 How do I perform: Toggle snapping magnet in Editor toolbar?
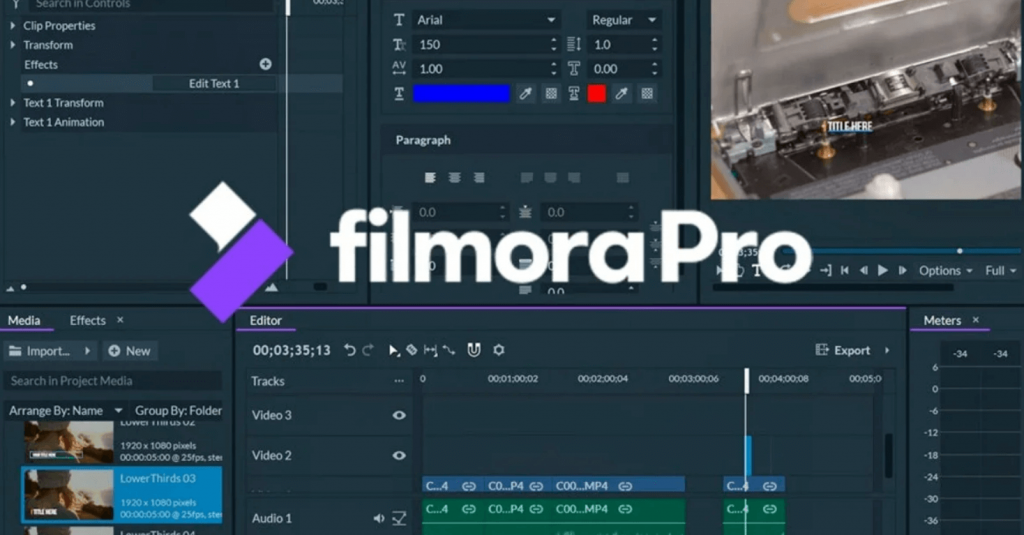tap(474, 350)
